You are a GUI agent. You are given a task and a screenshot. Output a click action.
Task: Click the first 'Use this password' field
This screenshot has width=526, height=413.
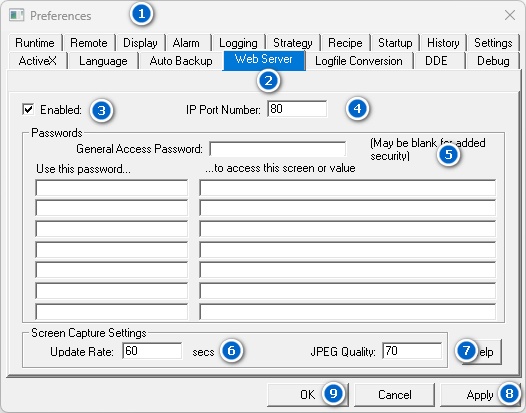[111, 188]
